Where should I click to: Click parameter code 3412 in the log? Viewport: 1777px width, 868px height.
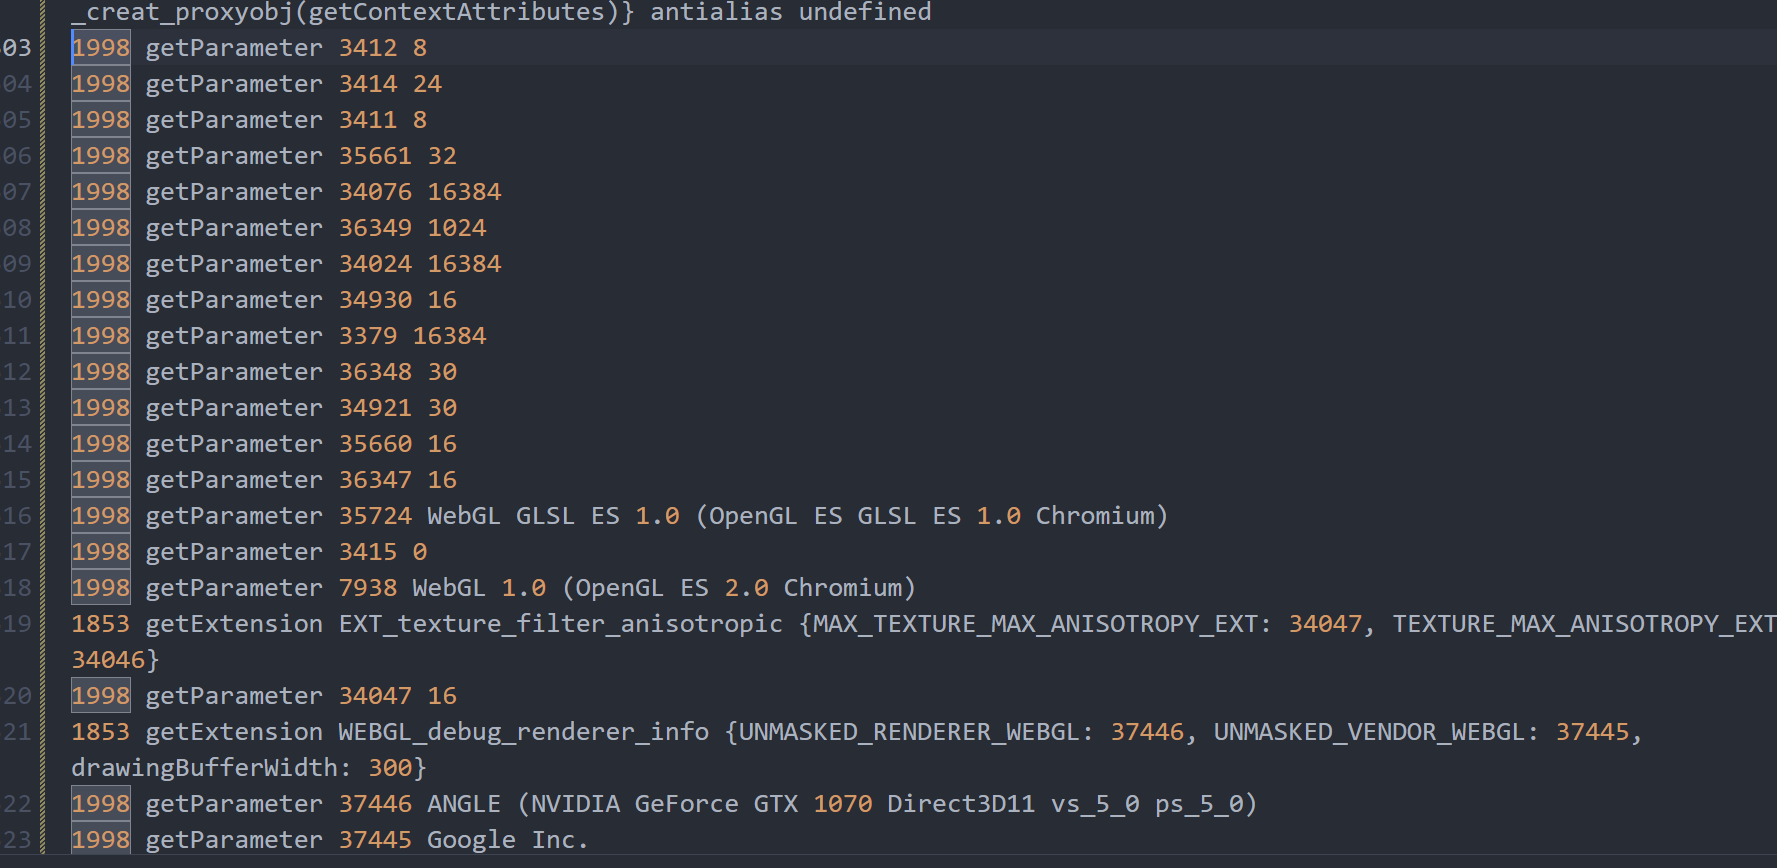tap(367, 48)
